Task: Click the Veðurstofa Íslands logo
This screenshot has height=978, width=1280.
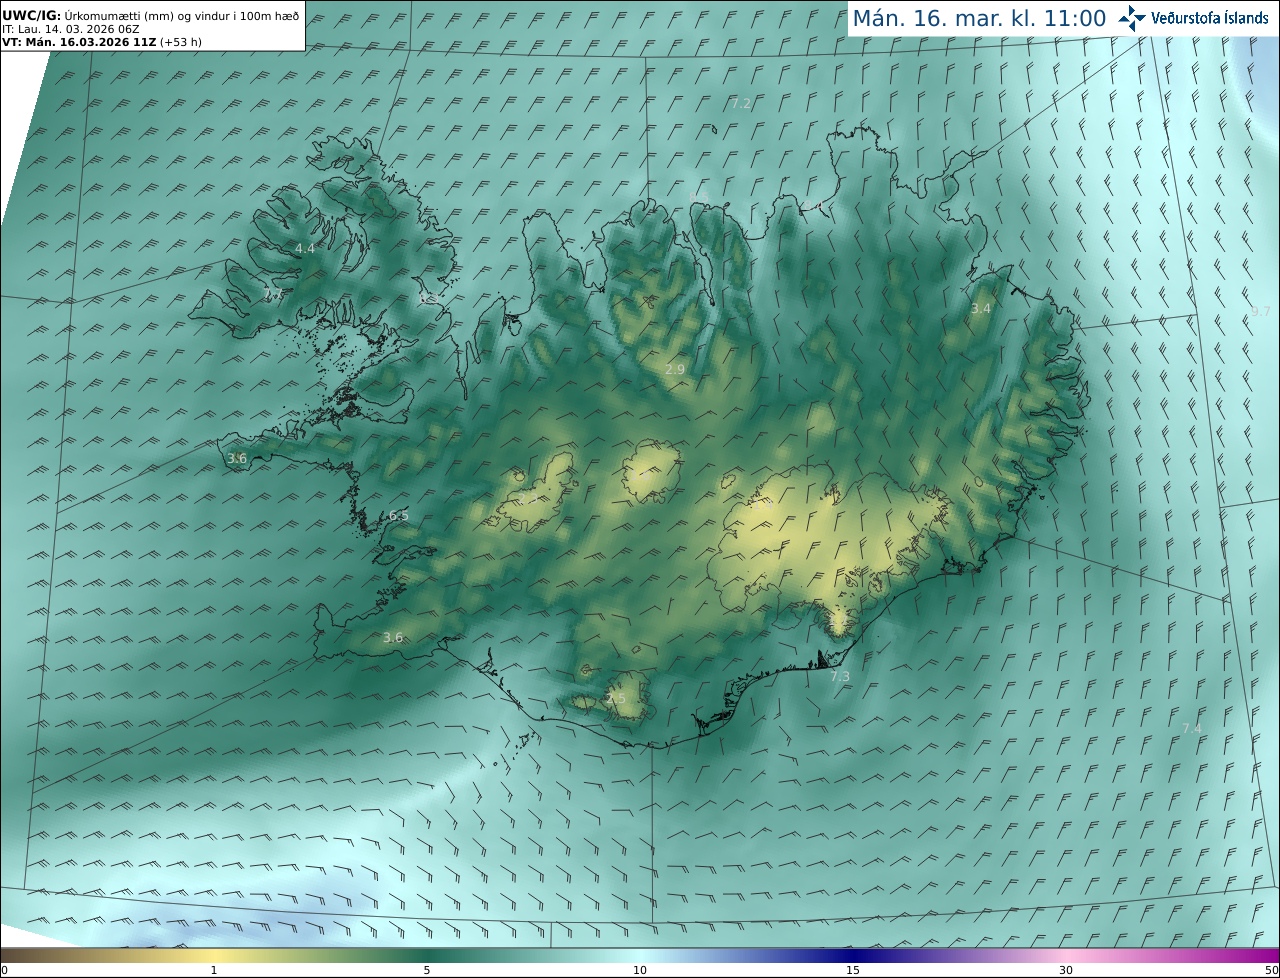Action: pyautogui.click(x=1194, y=18)
